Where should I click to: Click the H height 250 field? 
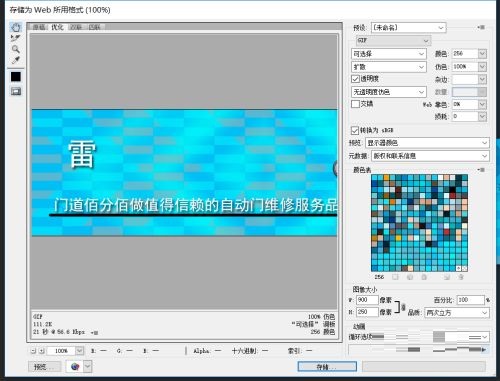point(367,312)
